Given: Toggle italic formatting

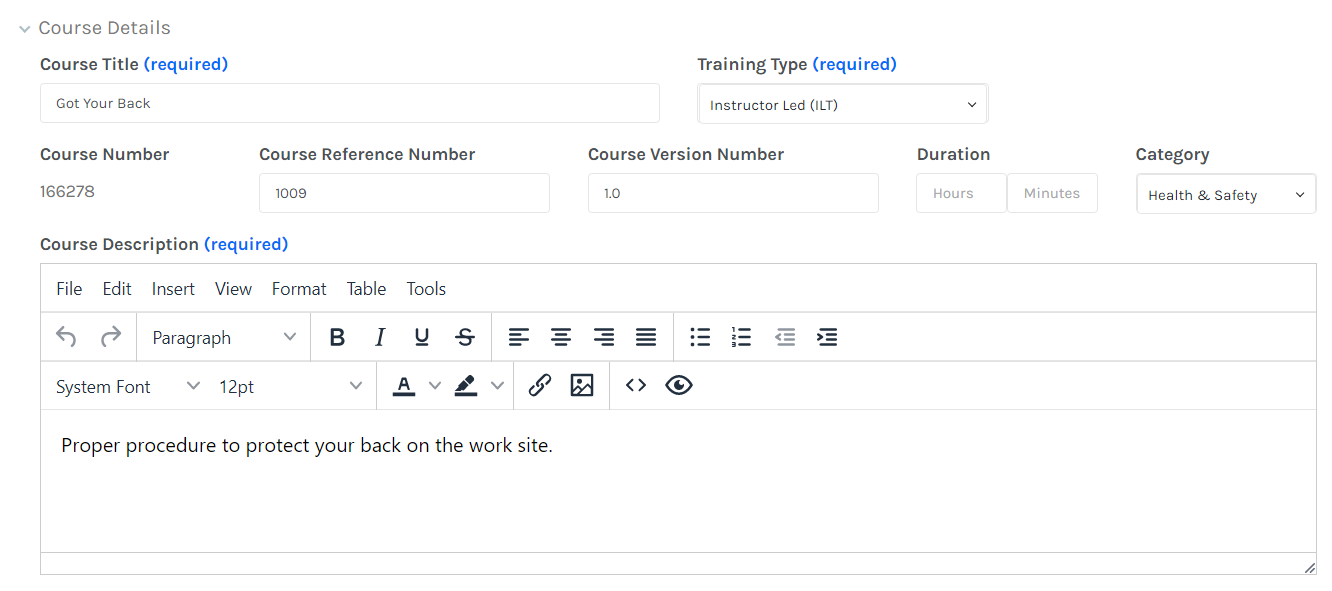Looking at the screenshot, I should [380, 337].
